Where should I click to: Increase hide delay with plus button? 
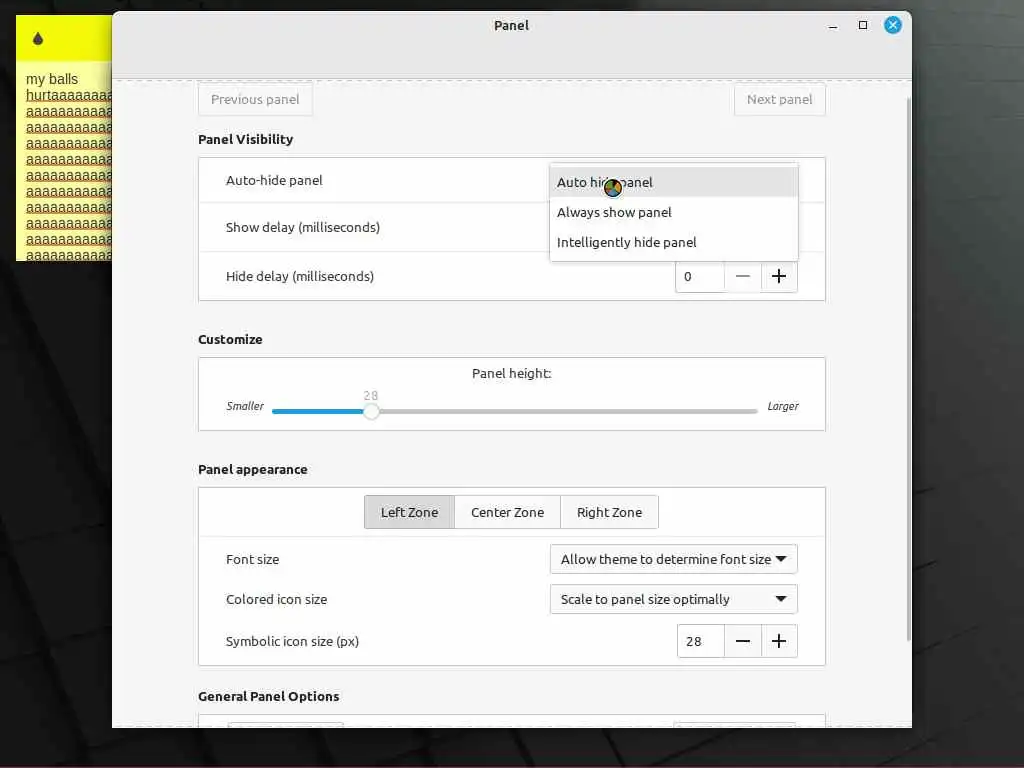pyautogui.click(x=779, y=277)
